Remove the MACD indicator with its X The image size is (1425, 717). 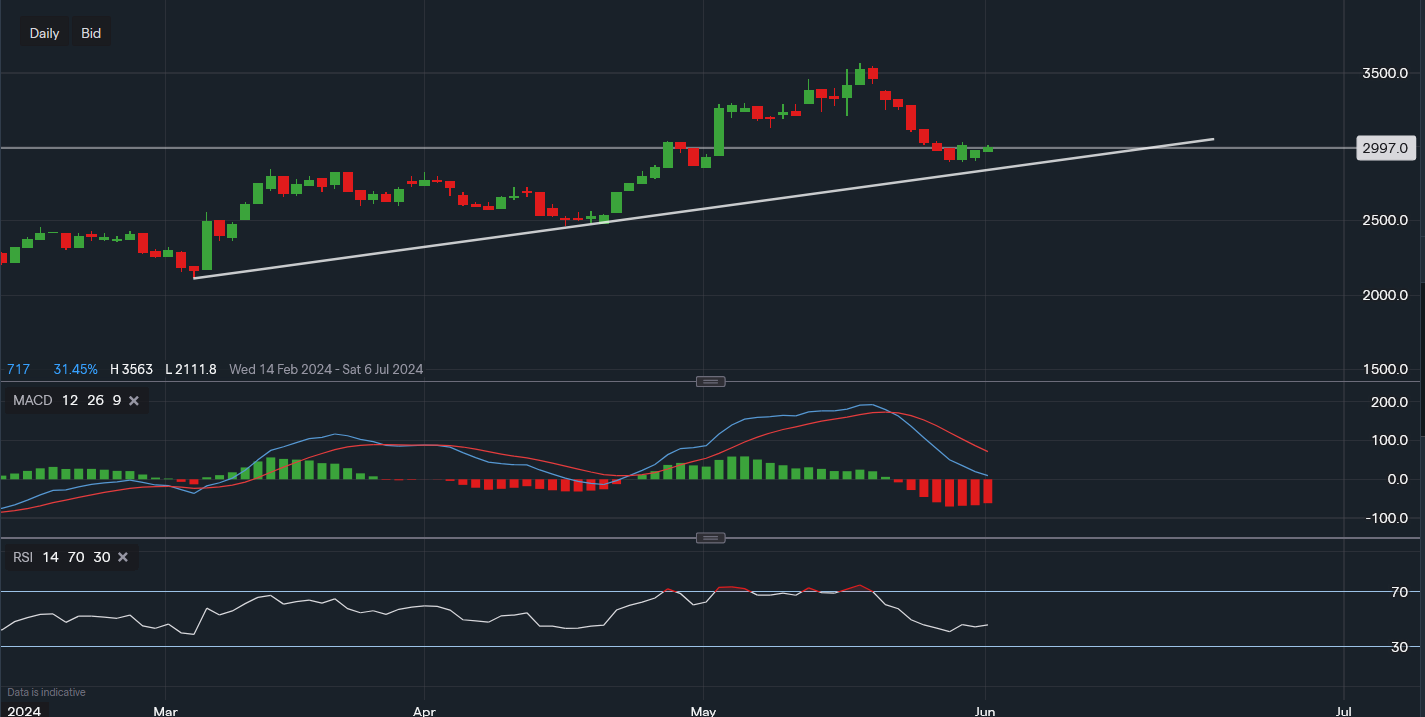point(133,401)
